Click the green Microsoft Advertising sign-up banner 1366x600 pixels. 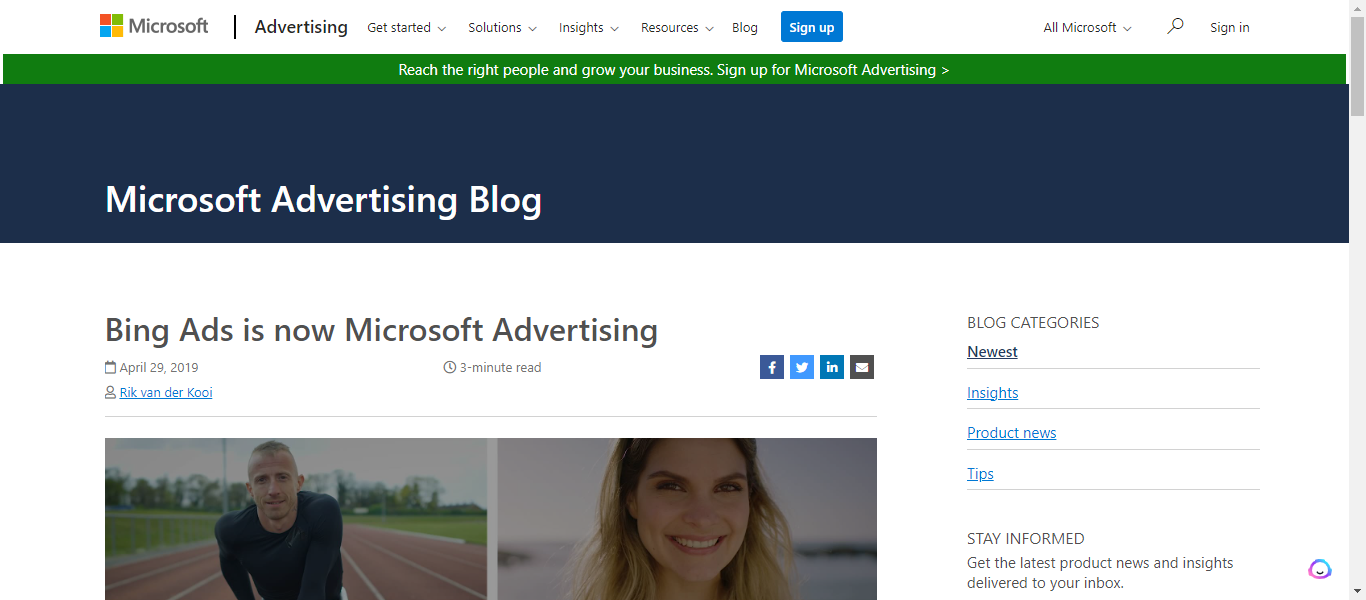pos(674,69)
